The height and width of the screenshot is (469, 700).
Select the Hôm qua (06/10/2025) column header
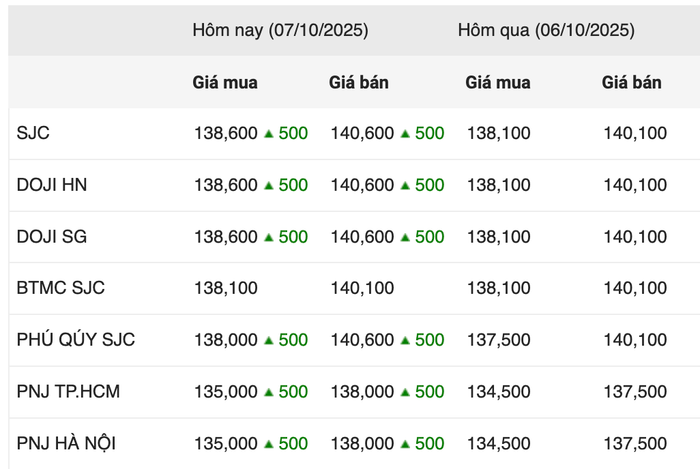546,30
